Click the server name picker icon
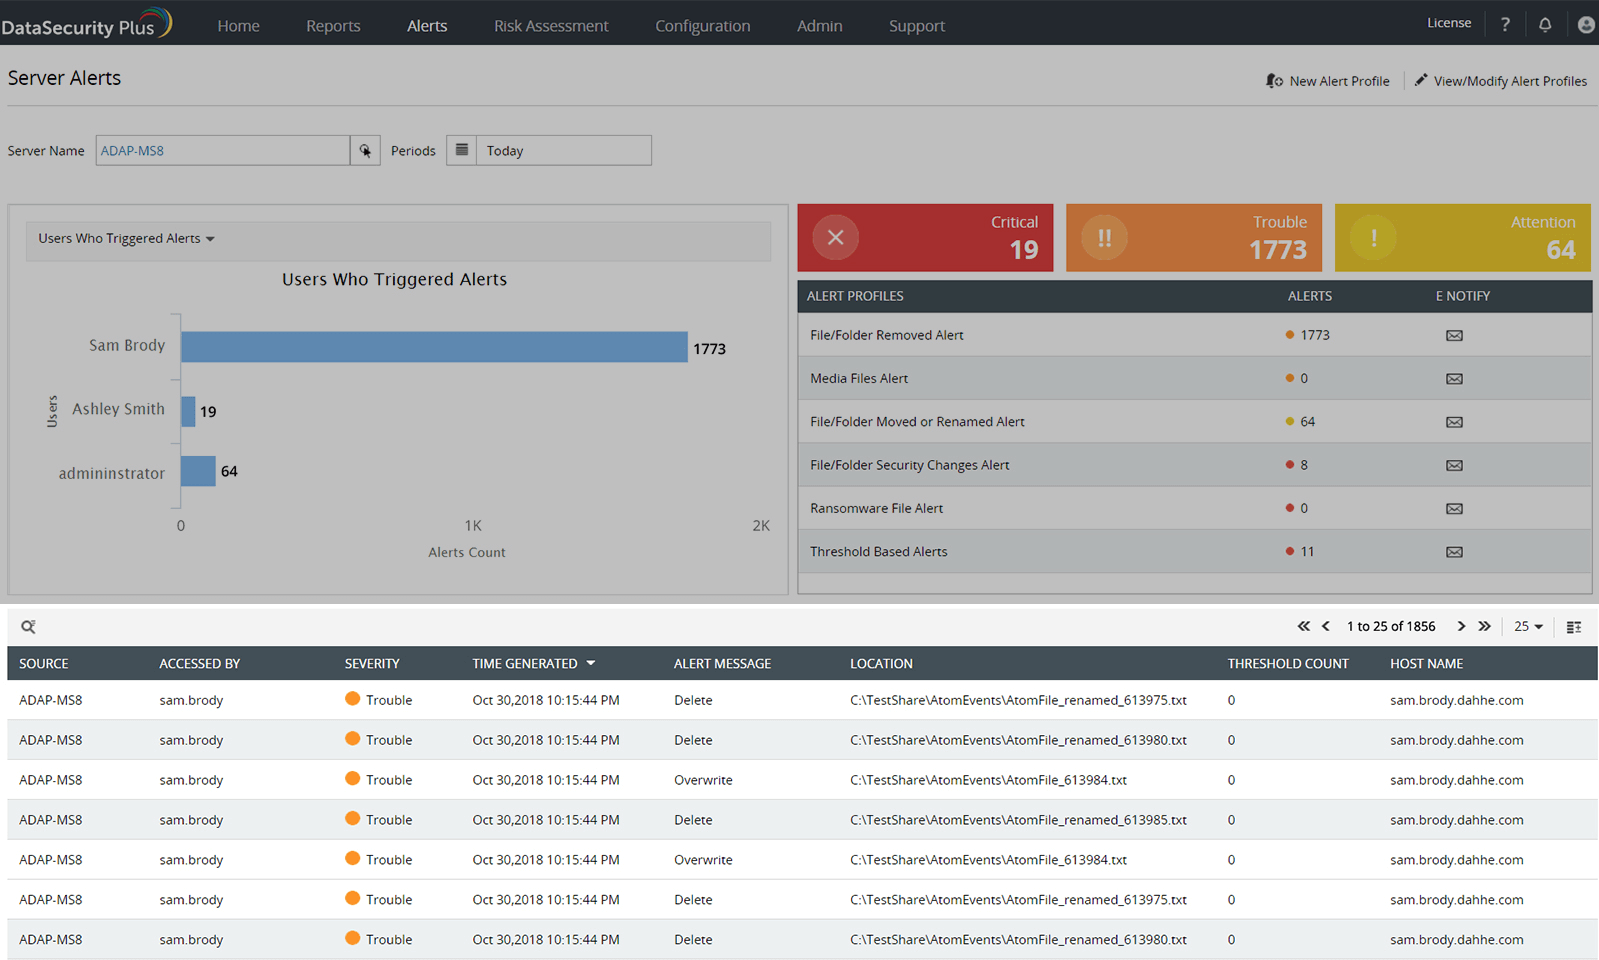This screenshot has height=960, width=1599. 365,151
